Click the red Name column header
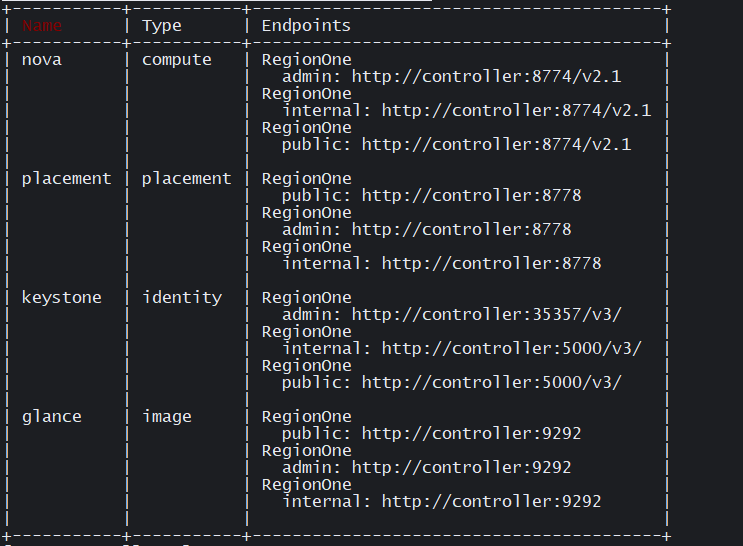 (42, 26)
